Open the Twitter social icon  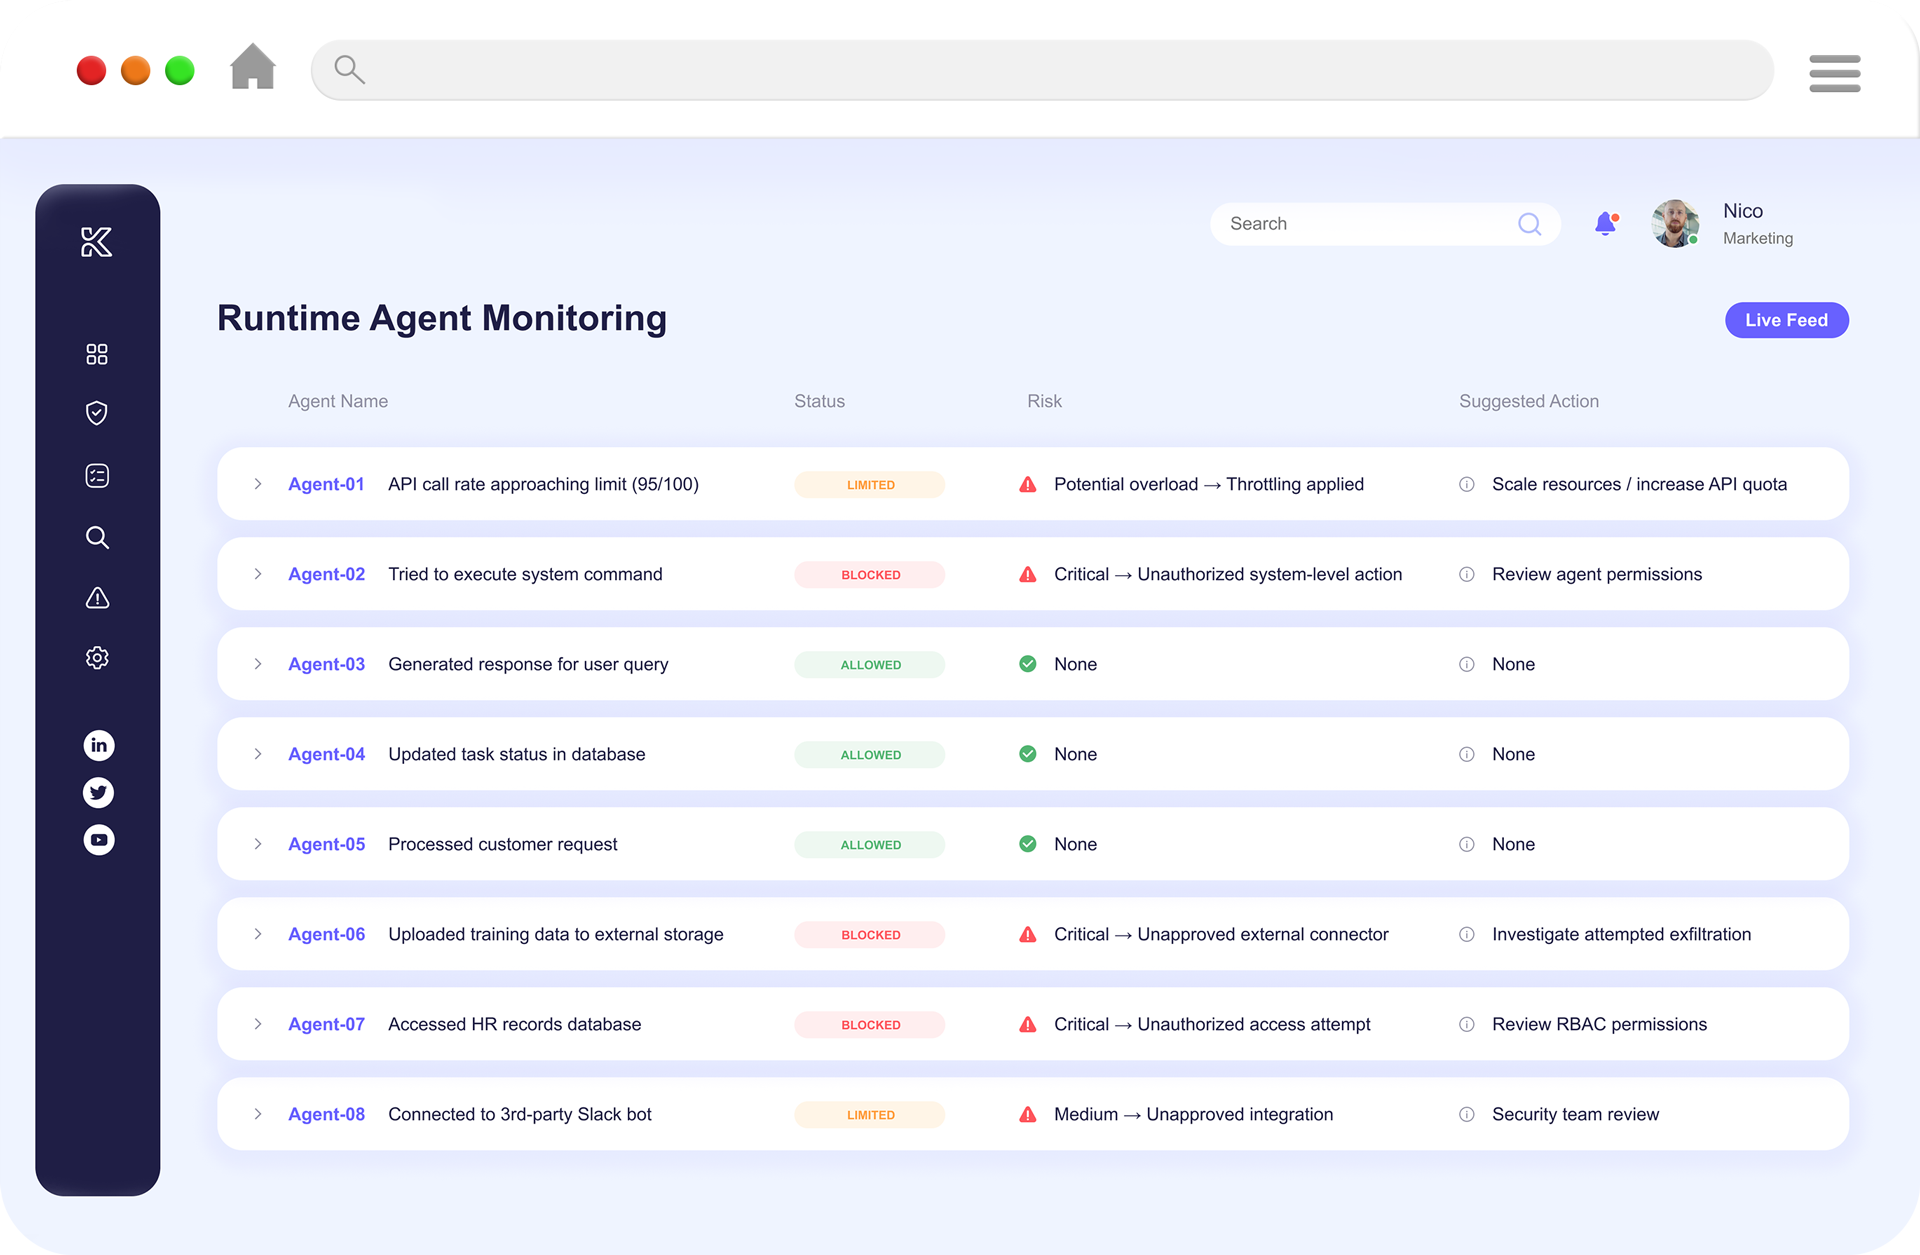[x=98, y=792]
